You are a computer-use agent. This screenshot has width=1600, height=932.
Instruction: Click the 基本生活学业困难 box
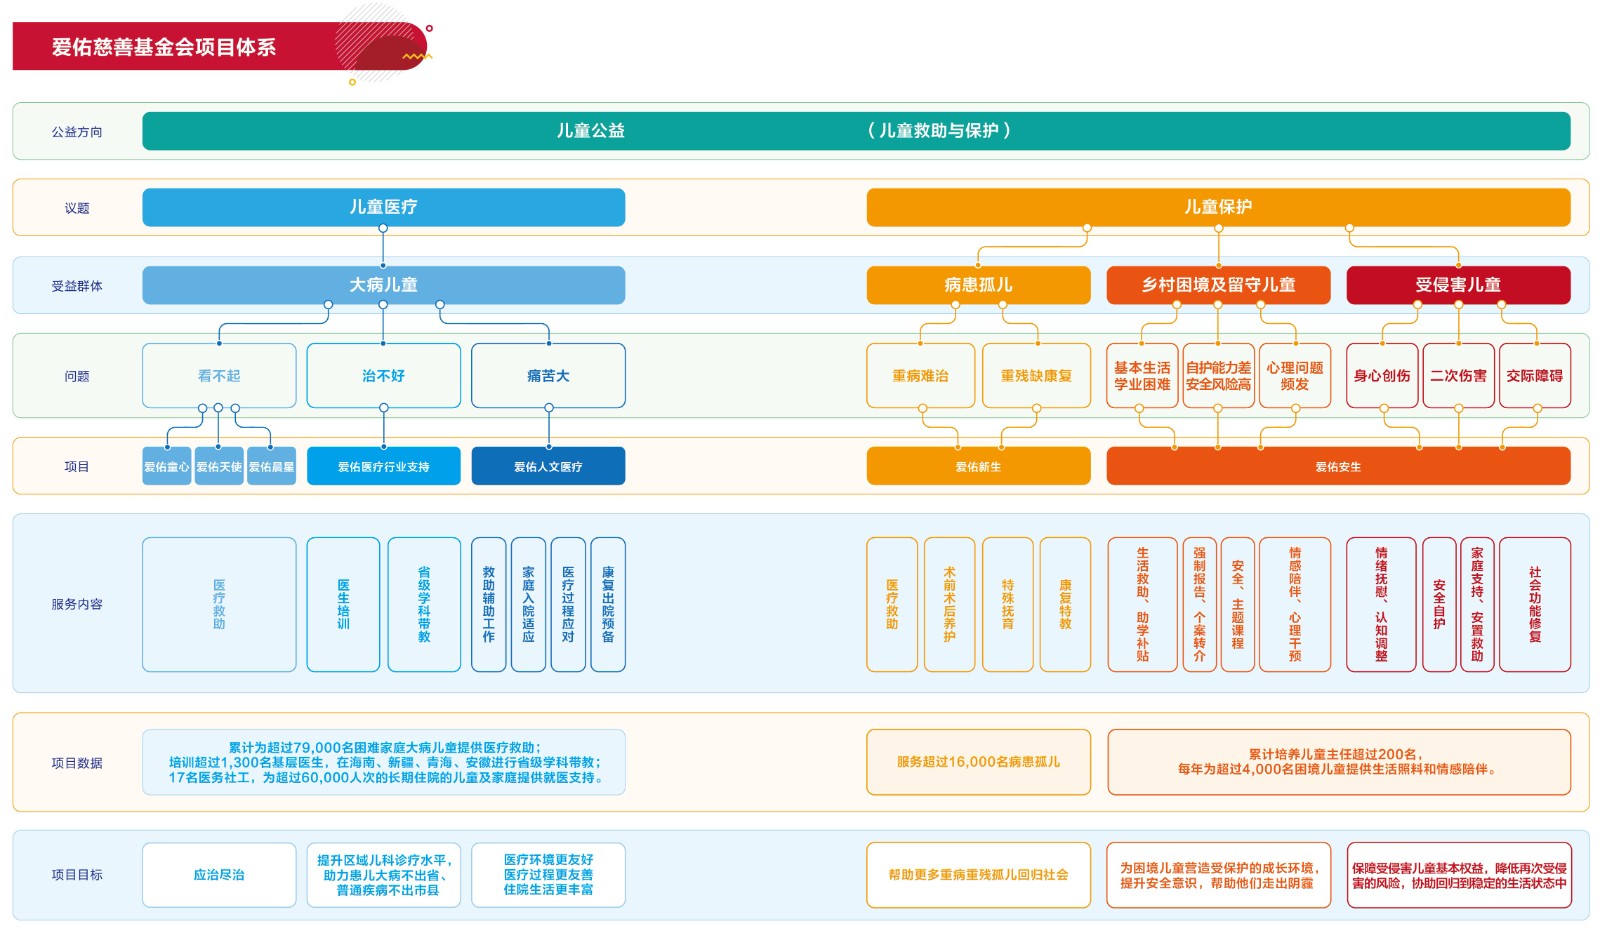point(1142,376)
